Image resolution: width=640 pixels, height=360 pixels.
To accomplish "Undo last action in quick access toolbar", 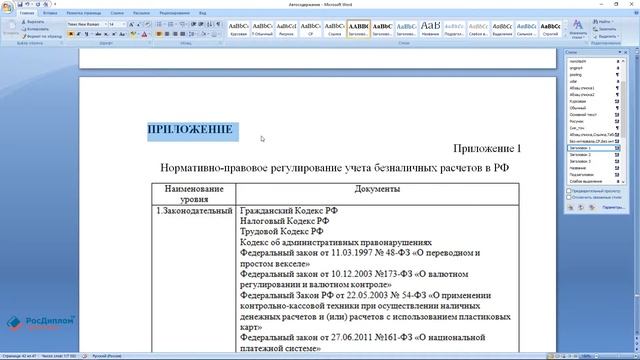I will pyautogui.click(x=28, y=4).
